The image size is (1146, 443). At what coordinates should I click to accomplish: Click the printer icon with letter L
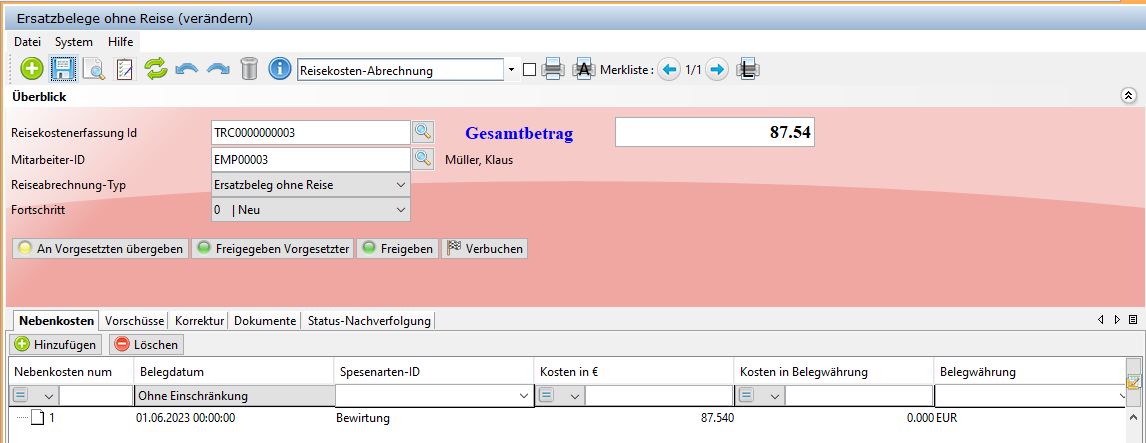pos(748,70)
